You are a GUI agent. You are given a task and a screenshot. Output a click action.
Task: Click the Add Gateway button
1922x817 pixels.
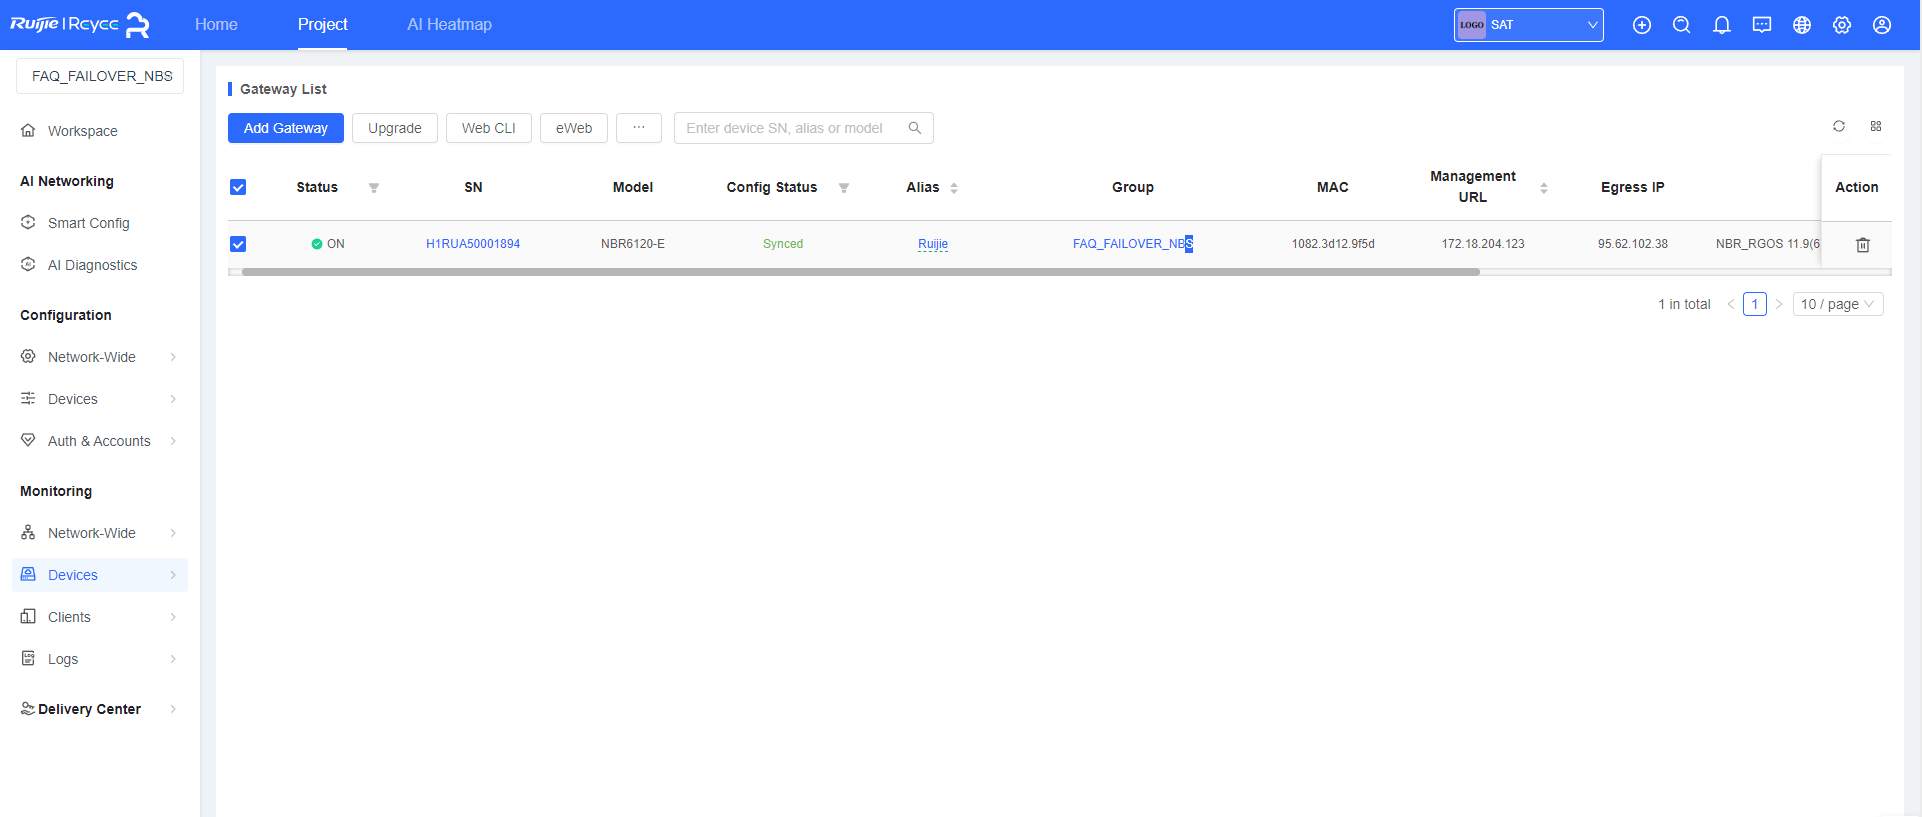coord(286,128)
